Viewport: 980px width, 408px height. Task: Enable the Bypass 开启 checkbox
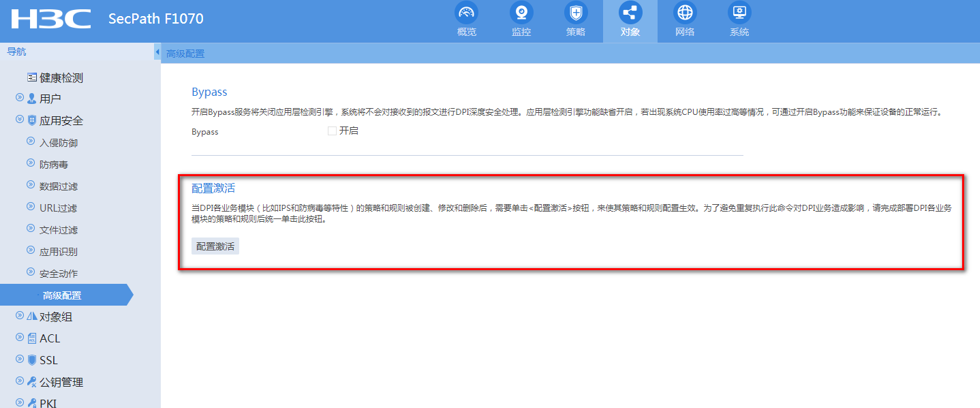point(332,131)
